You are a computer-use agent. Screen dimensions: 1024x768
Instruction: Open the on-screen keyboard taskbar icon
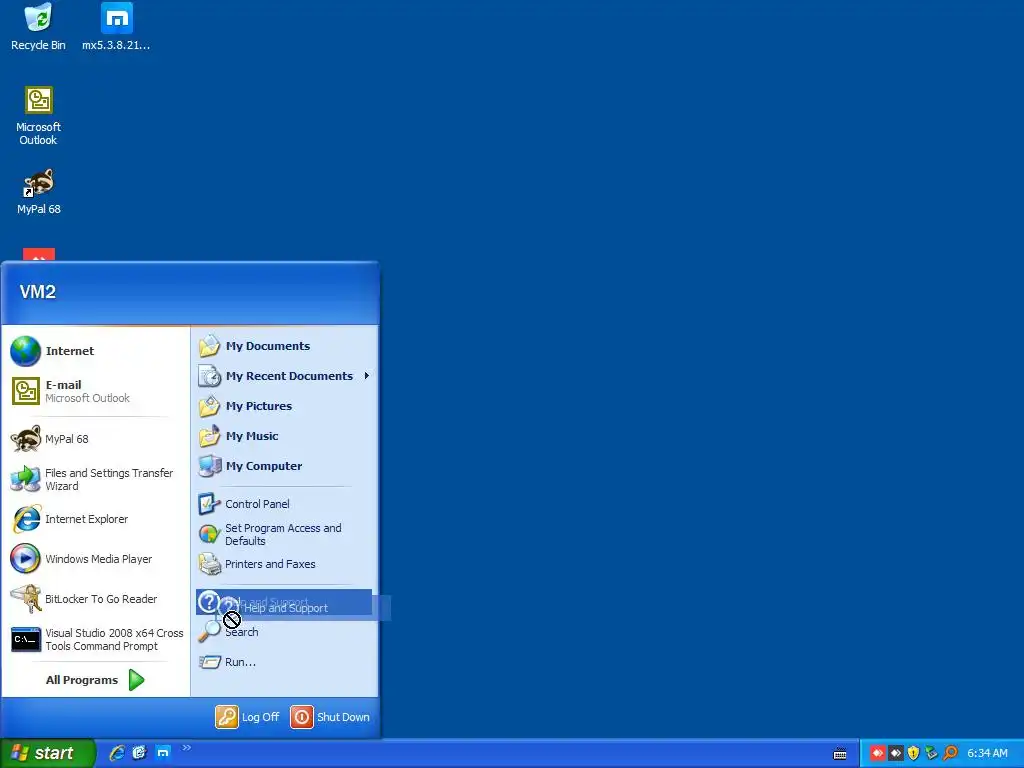(840, 754)
